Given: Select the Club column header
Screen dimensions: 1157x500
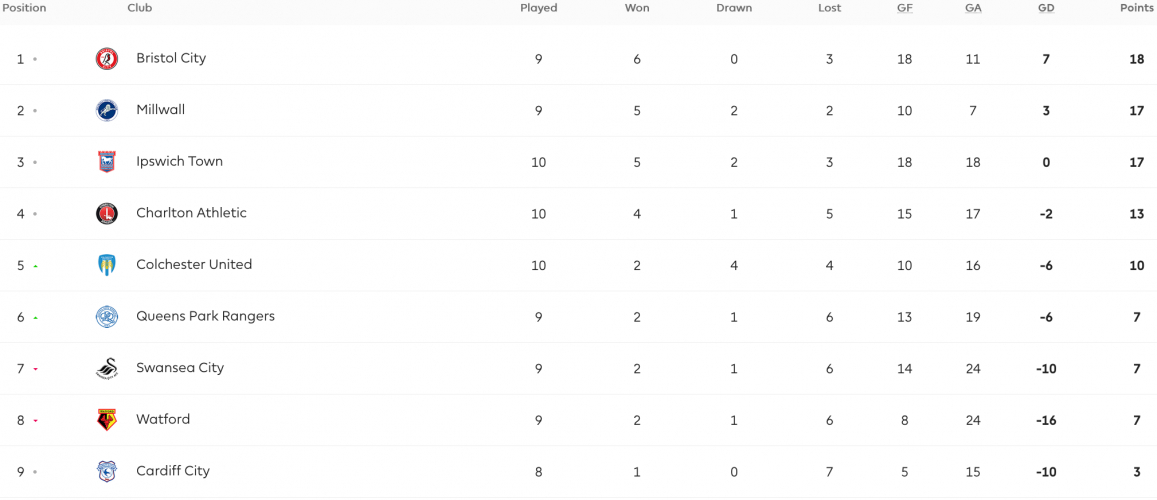Looking at the screenshot, I should click(x=140, y=8).
